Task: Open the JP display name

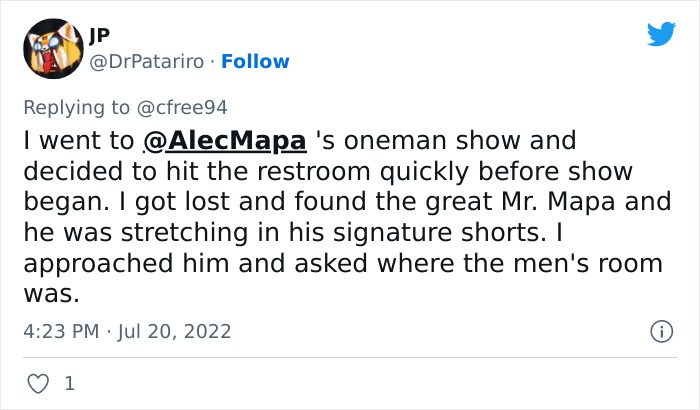Action: pyautogui.click(x=100, y=33)
